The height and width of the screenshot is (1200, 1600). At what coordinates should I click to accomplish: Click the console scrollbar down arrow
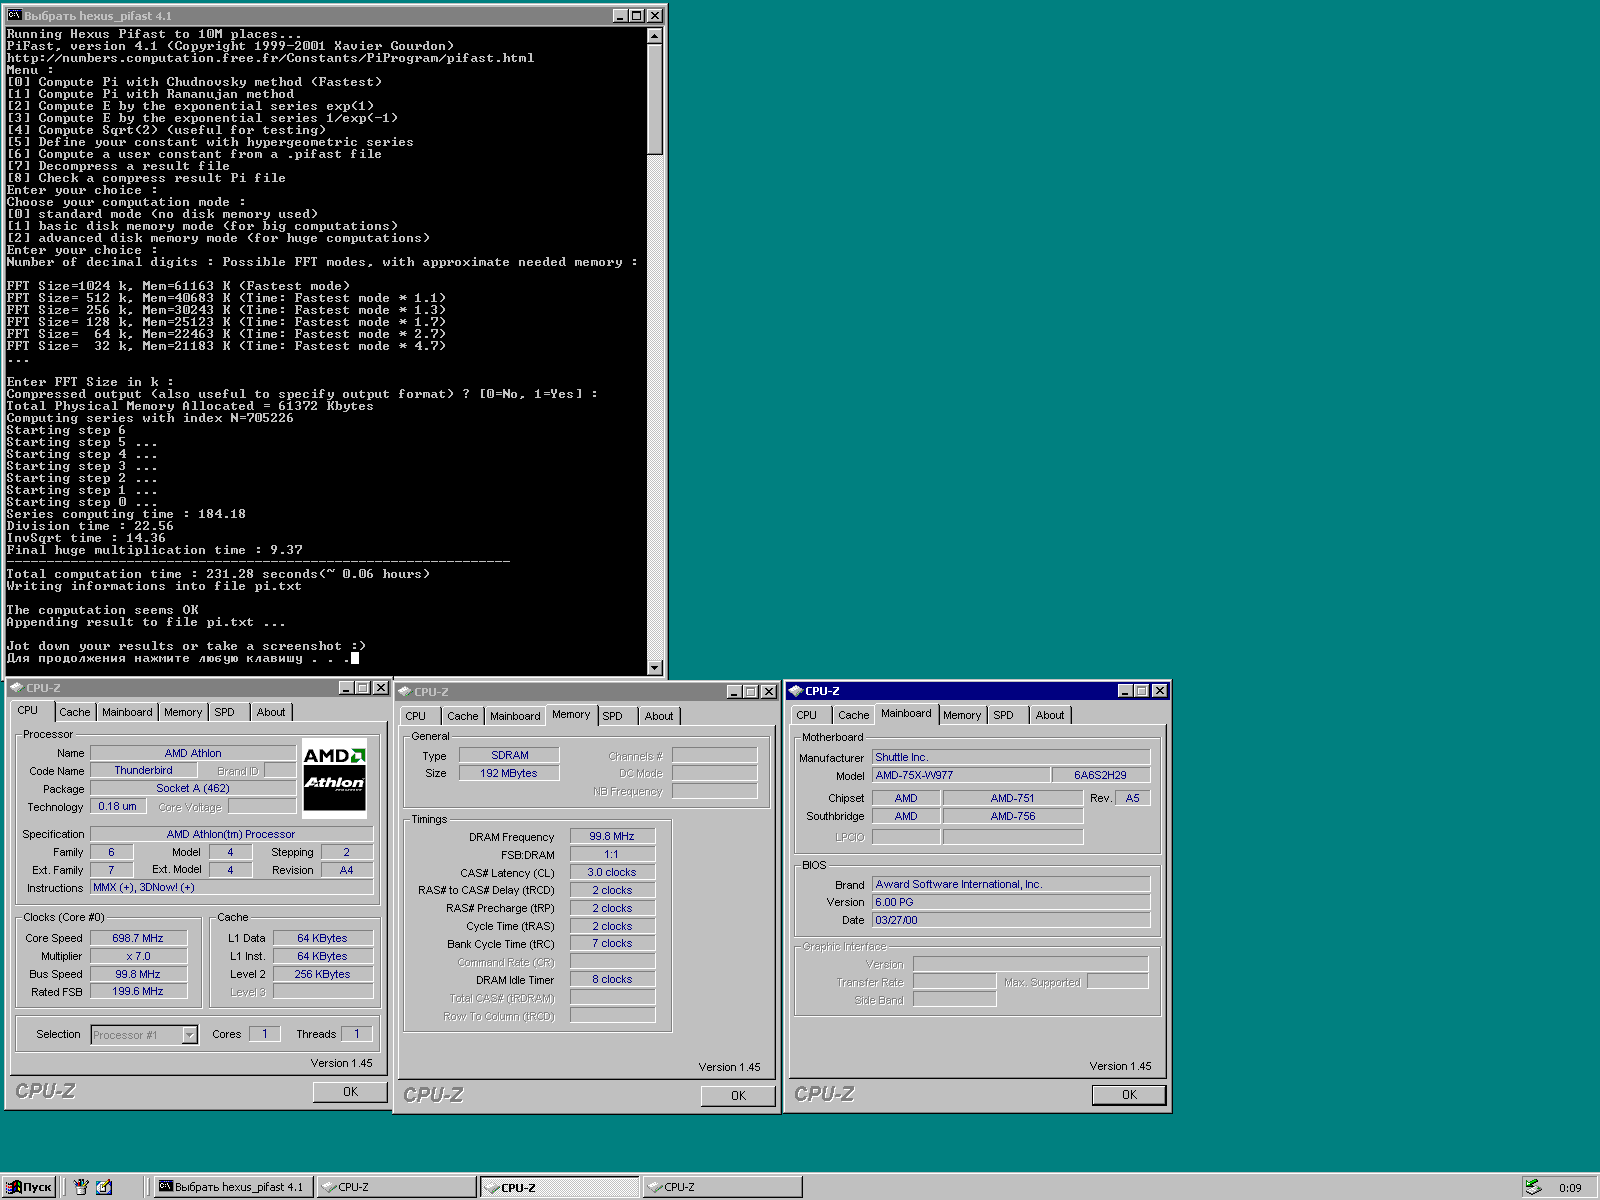tap(655, 668)
